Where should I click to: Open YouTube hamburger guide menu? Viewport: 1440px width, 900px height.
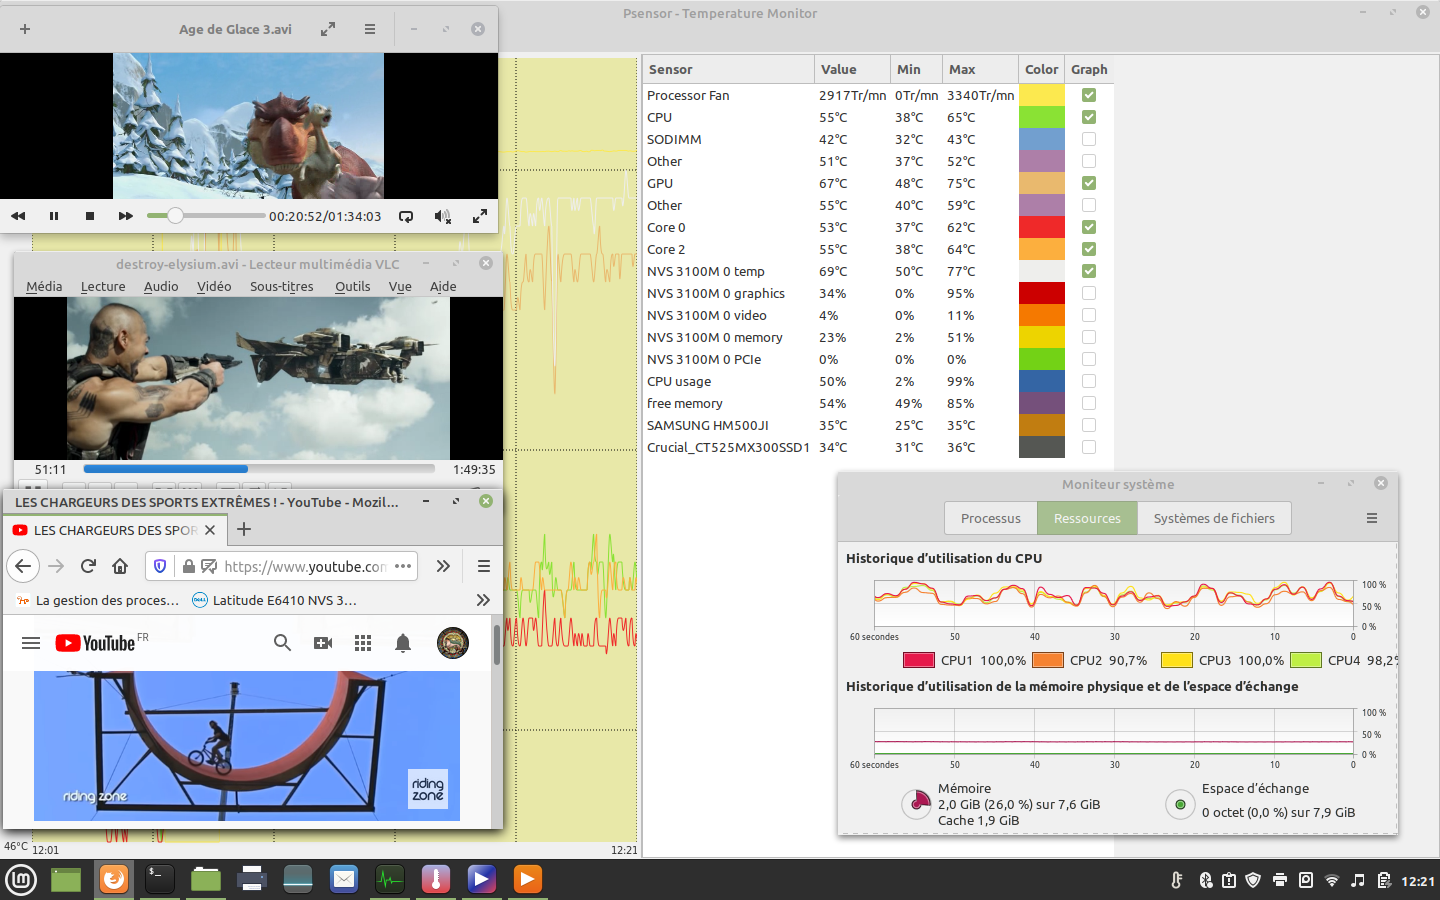tap(31, 643)
